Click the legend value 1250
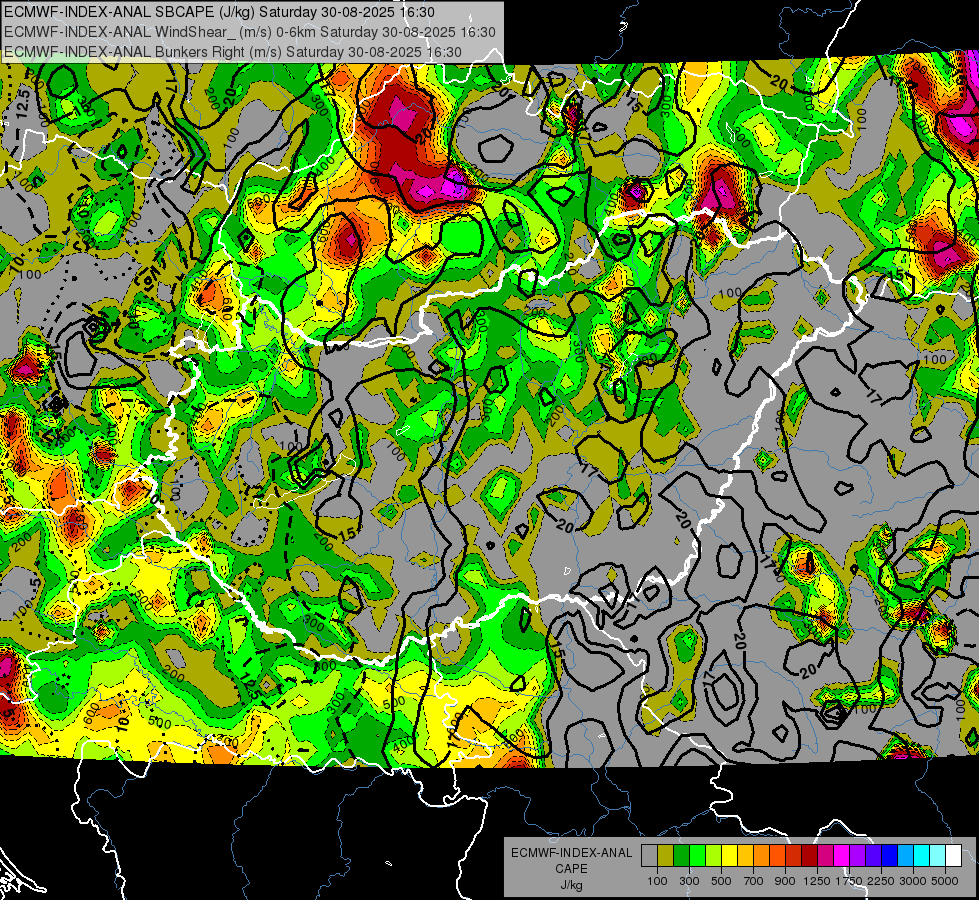This screenshot has height=900, width=979. point(817,881)
